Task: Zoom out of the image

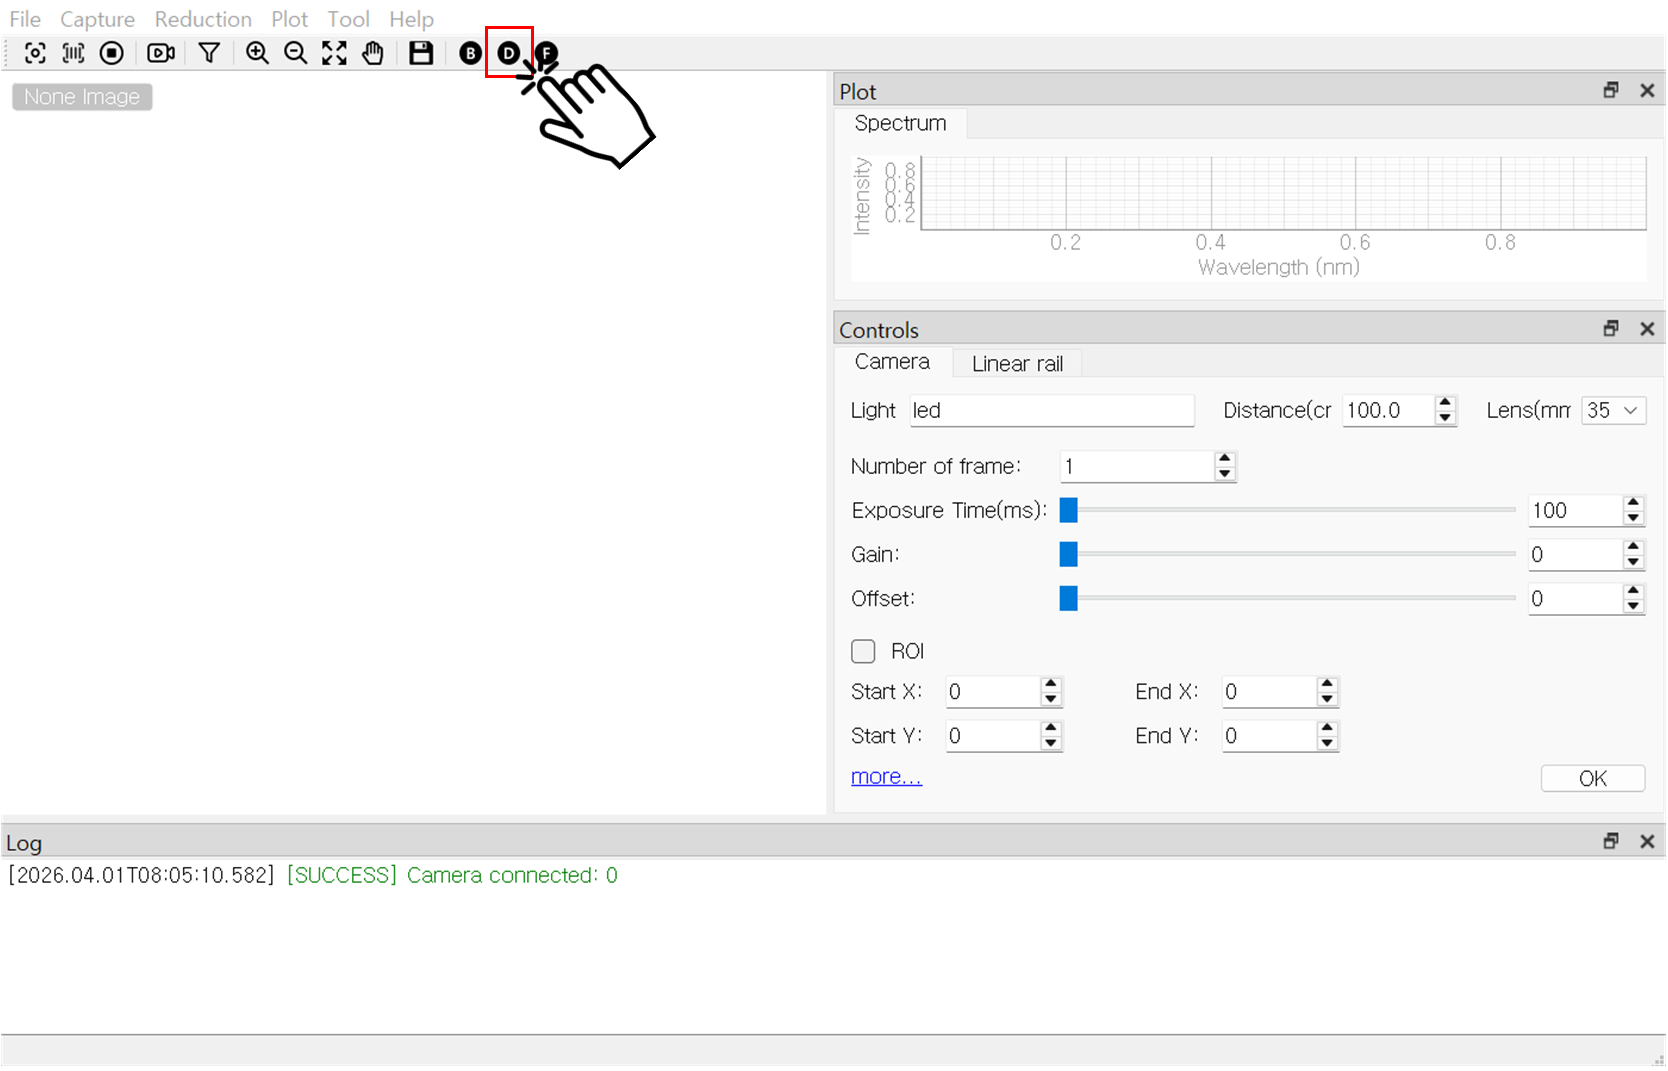Action: tap(295, 53)
